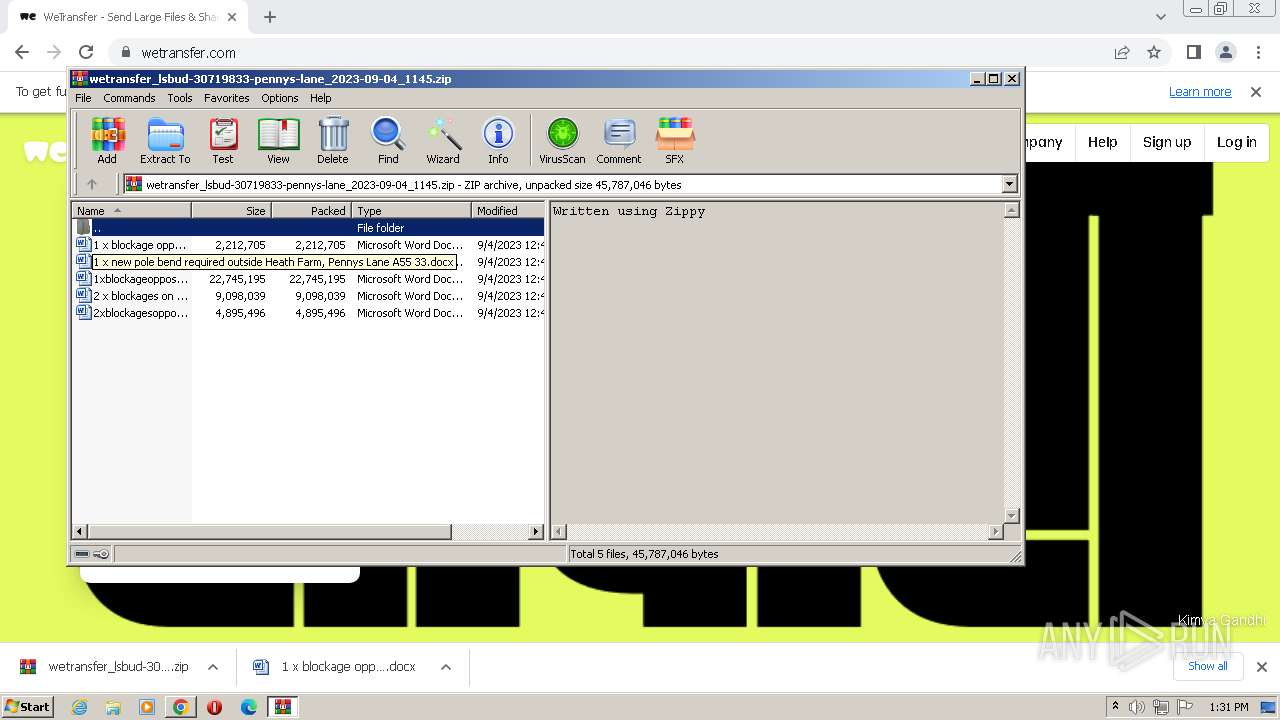The height and width of the screenshot is (720, 1280).
Task: Select file '1 x blockage opp...'
Action: tap(309, 245)
